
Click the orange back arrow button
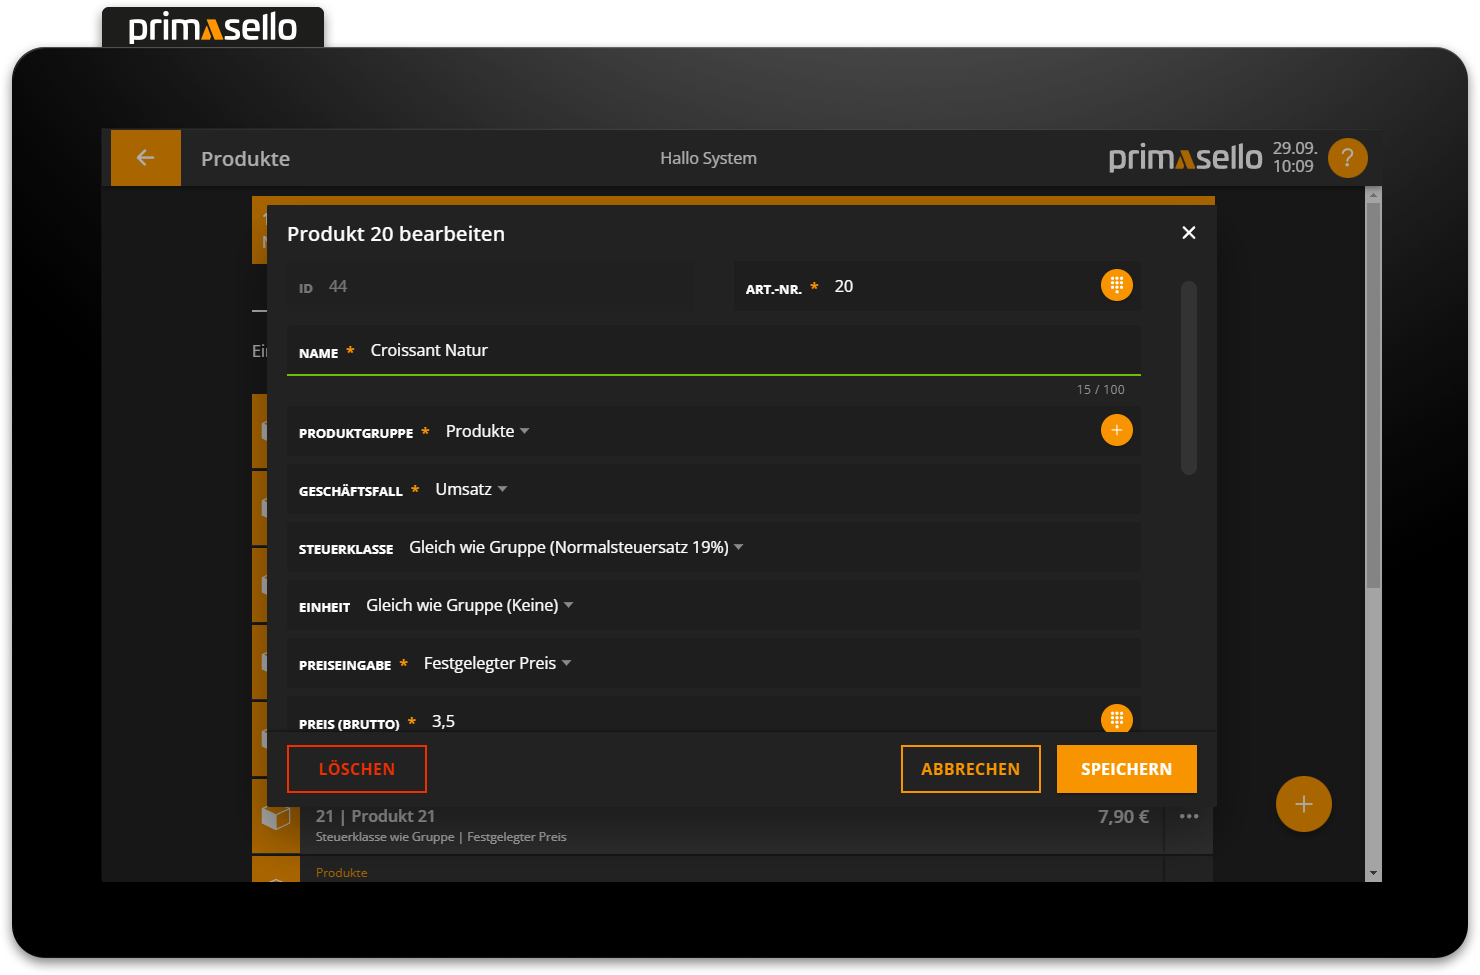pos(146,158)
